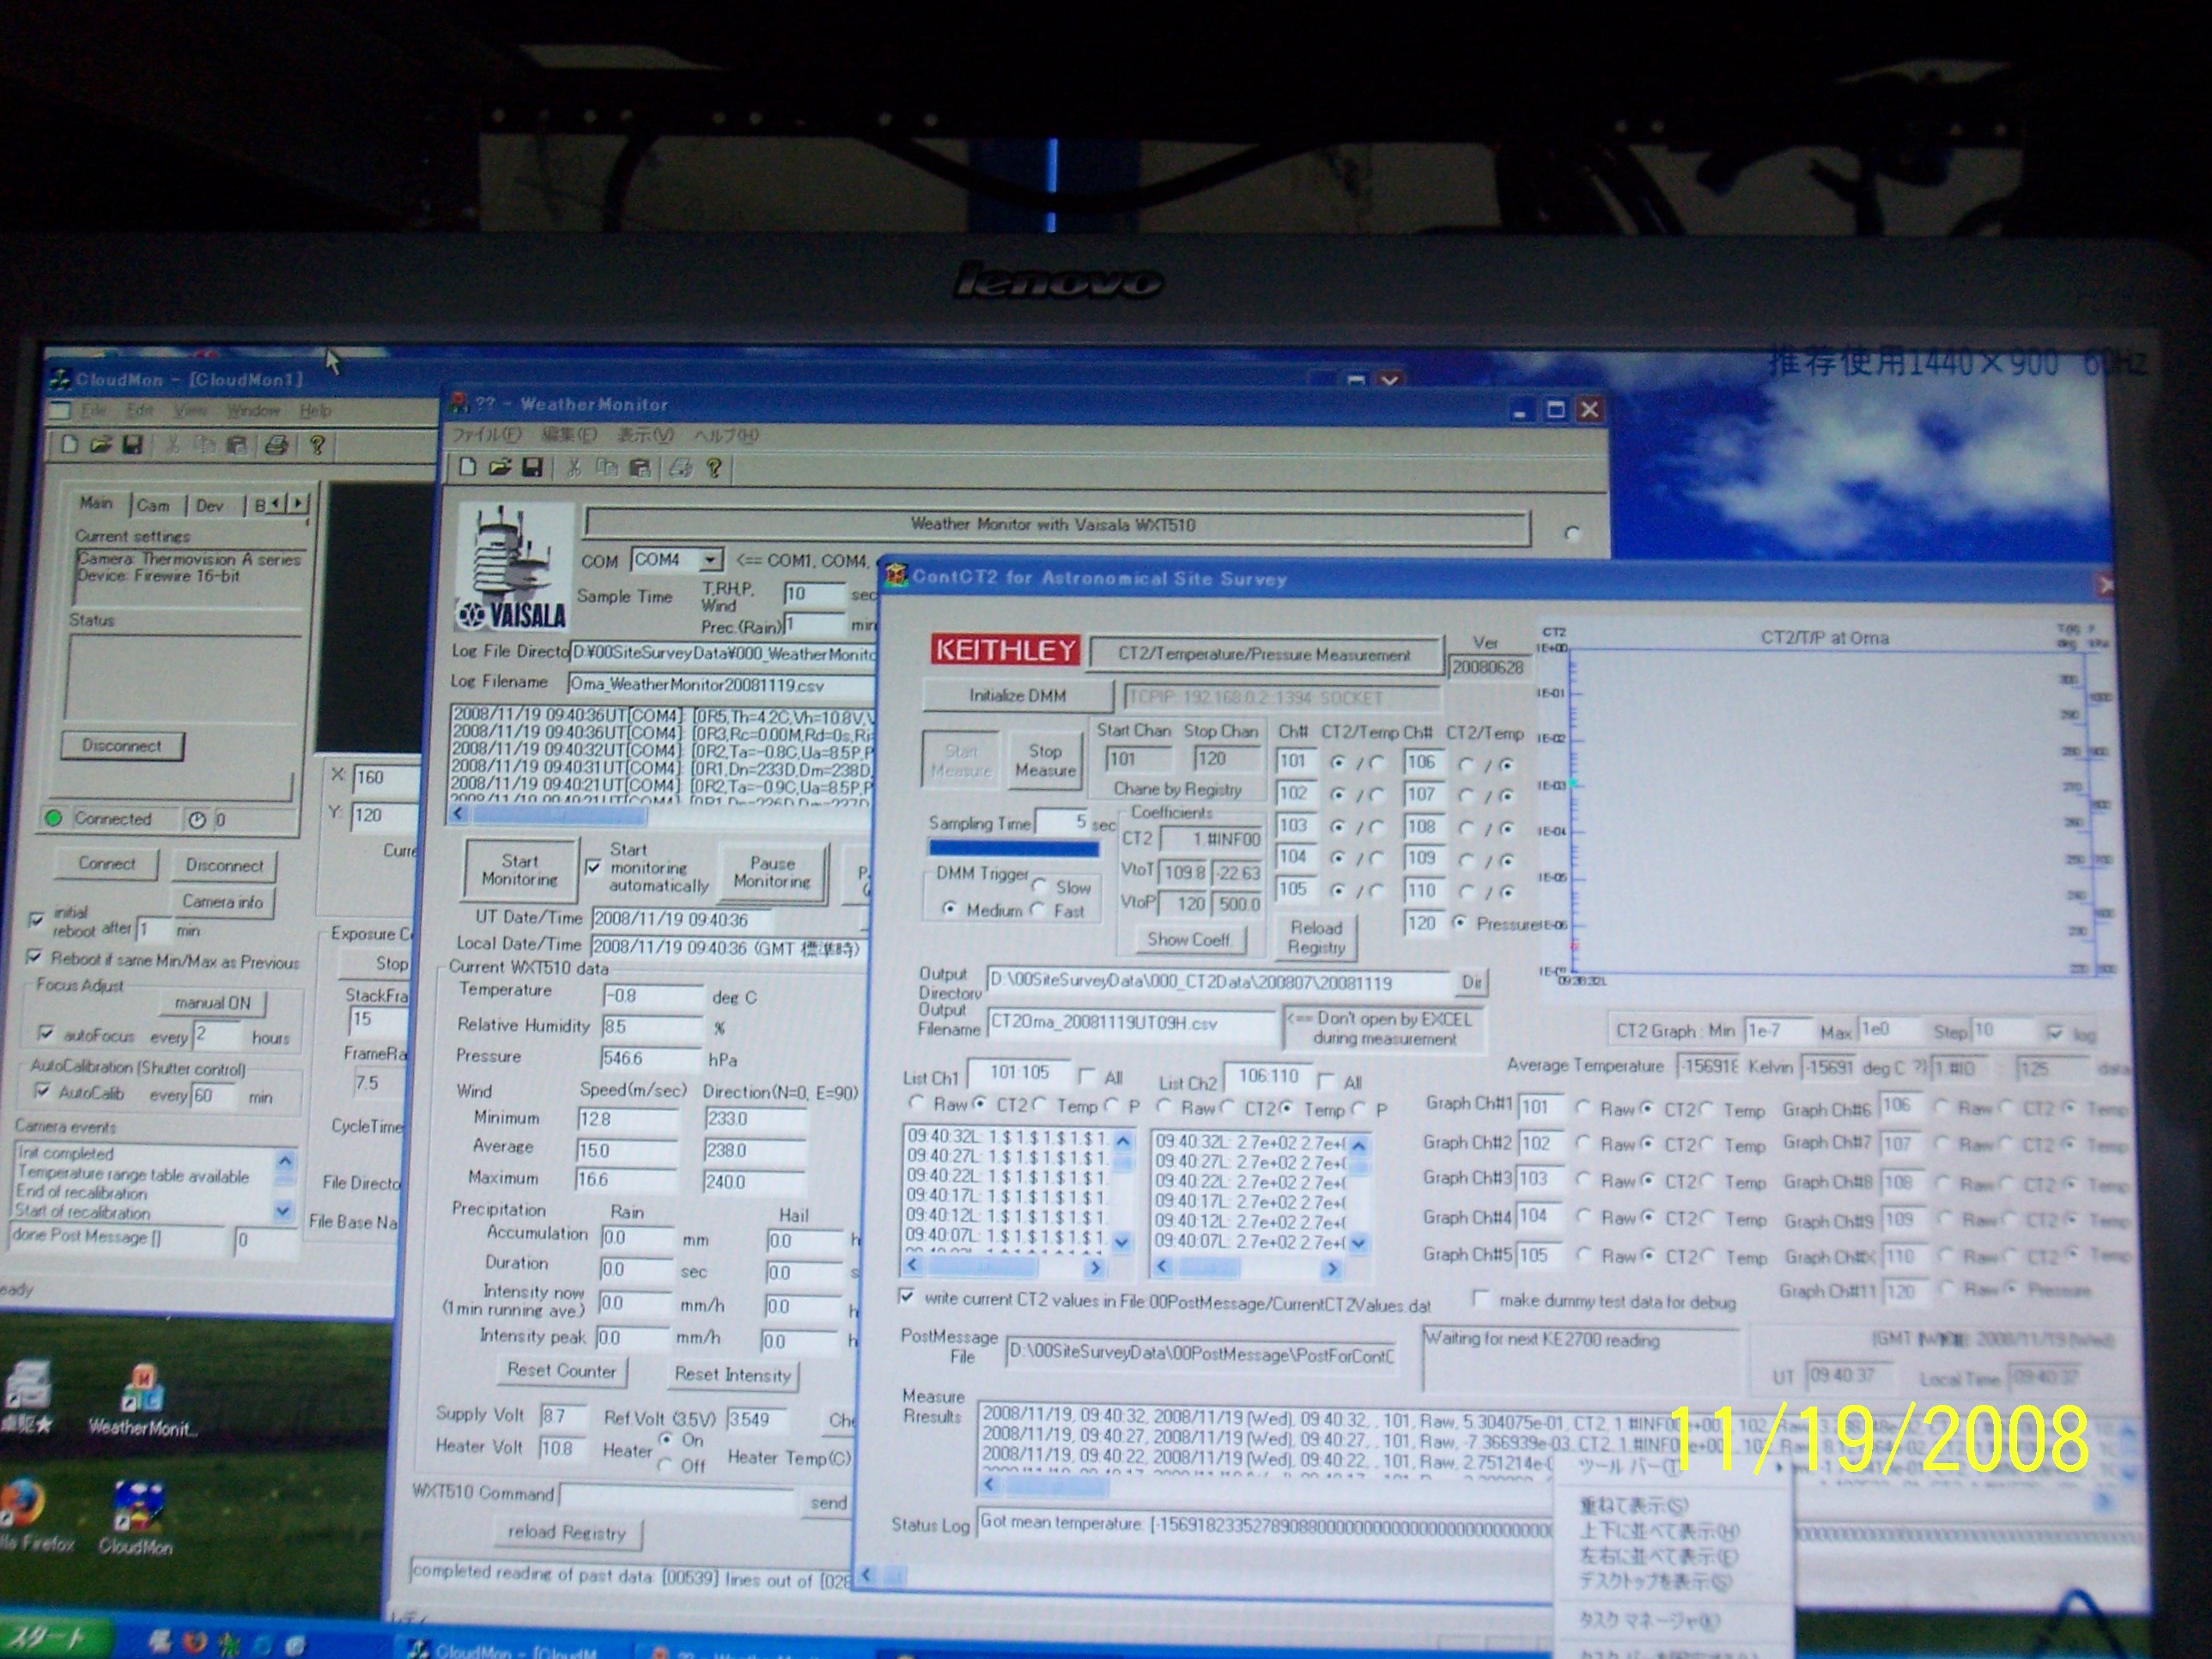Click the Print icon in CloudMon toolbar

(276, 445)
